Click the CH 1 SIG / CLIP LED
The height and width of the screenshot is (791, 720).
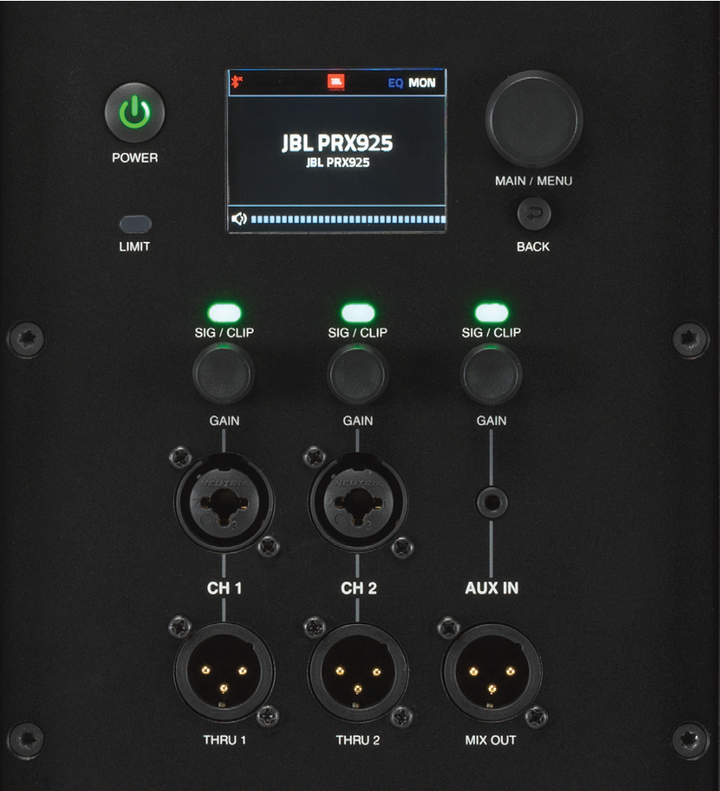pos(225,313)
